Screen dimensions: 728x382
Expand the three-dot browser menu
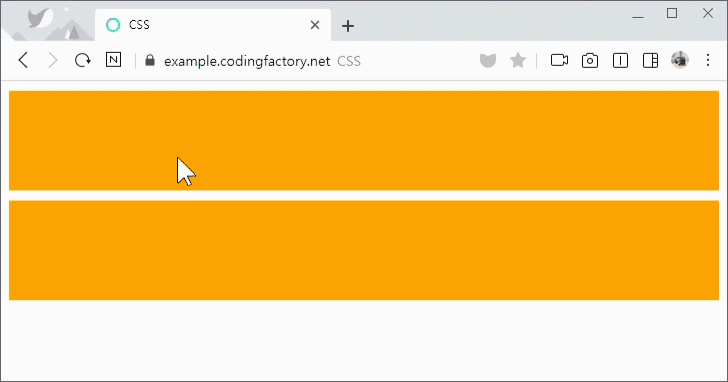coord(708,60)
